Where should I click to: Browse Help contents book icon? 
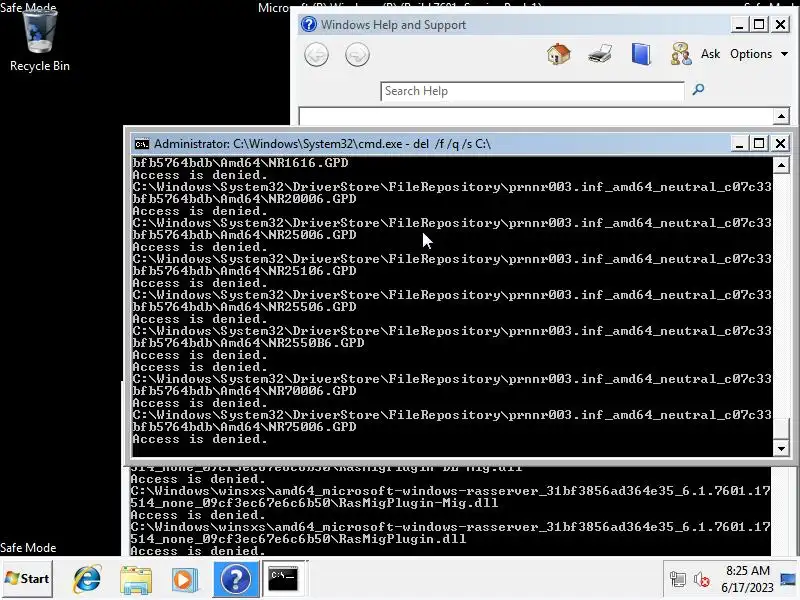coord(641,54)
